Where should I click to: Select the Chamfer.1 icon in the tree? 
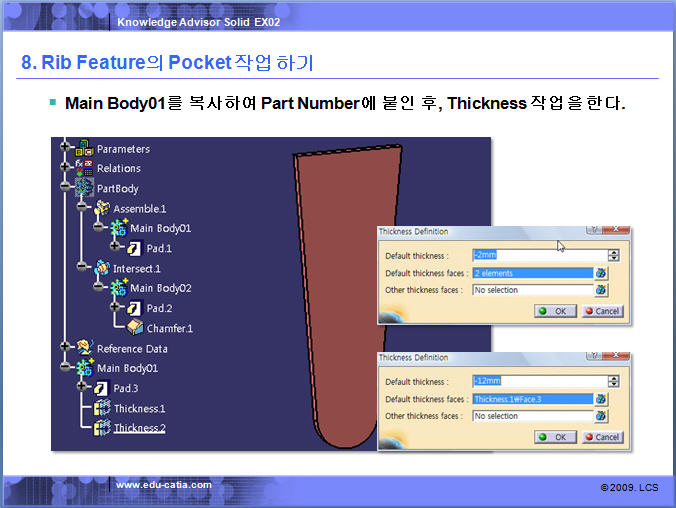click(135, 328)
